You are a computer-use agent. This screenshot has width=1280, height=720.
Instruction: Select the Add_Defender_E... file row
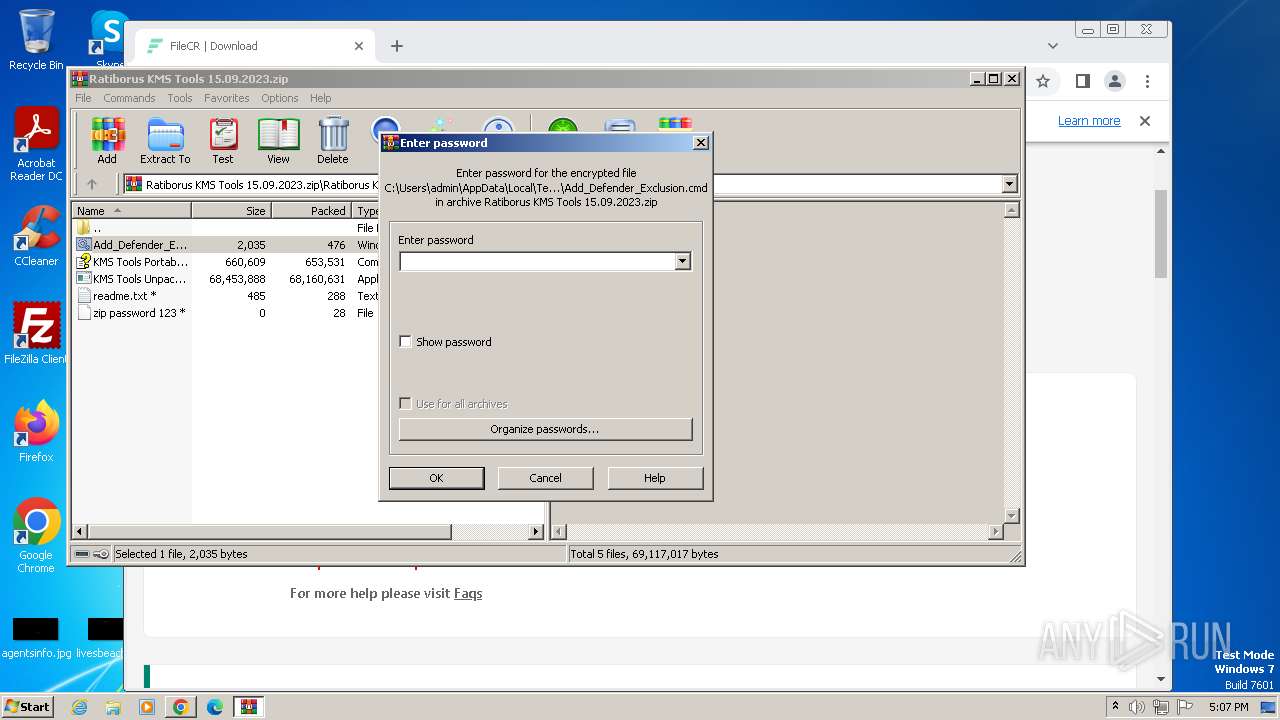pos(226,245)
